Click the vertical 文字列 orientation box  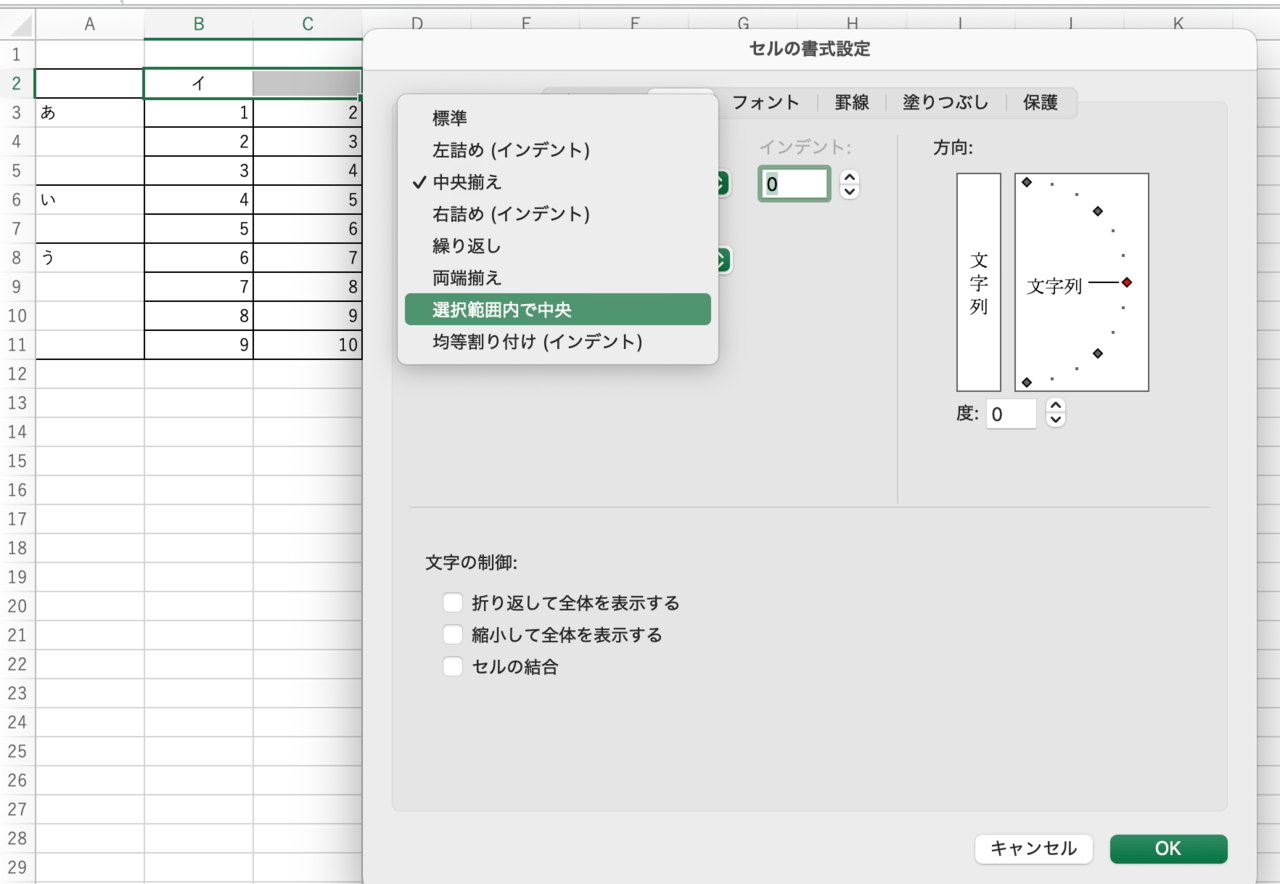pos(978,282)
